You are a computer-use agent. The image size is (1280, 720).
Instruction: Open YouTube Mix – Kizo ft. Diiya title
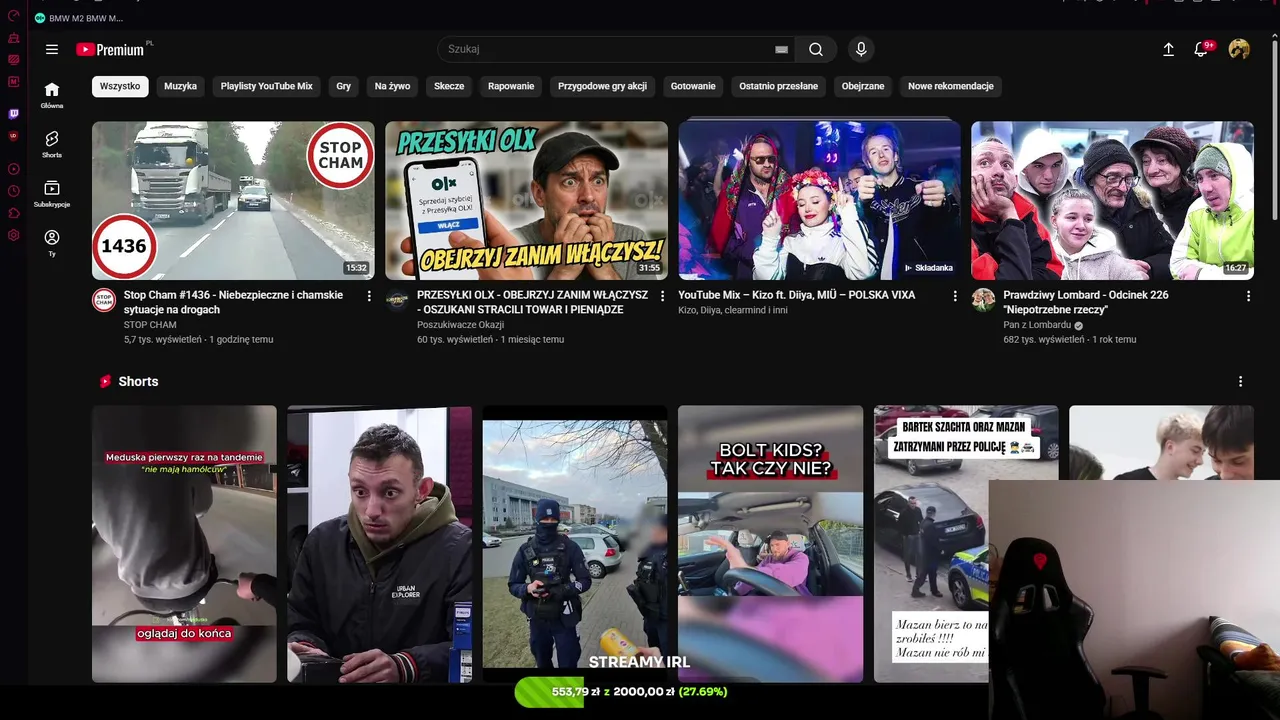click(x=797, y=295)
